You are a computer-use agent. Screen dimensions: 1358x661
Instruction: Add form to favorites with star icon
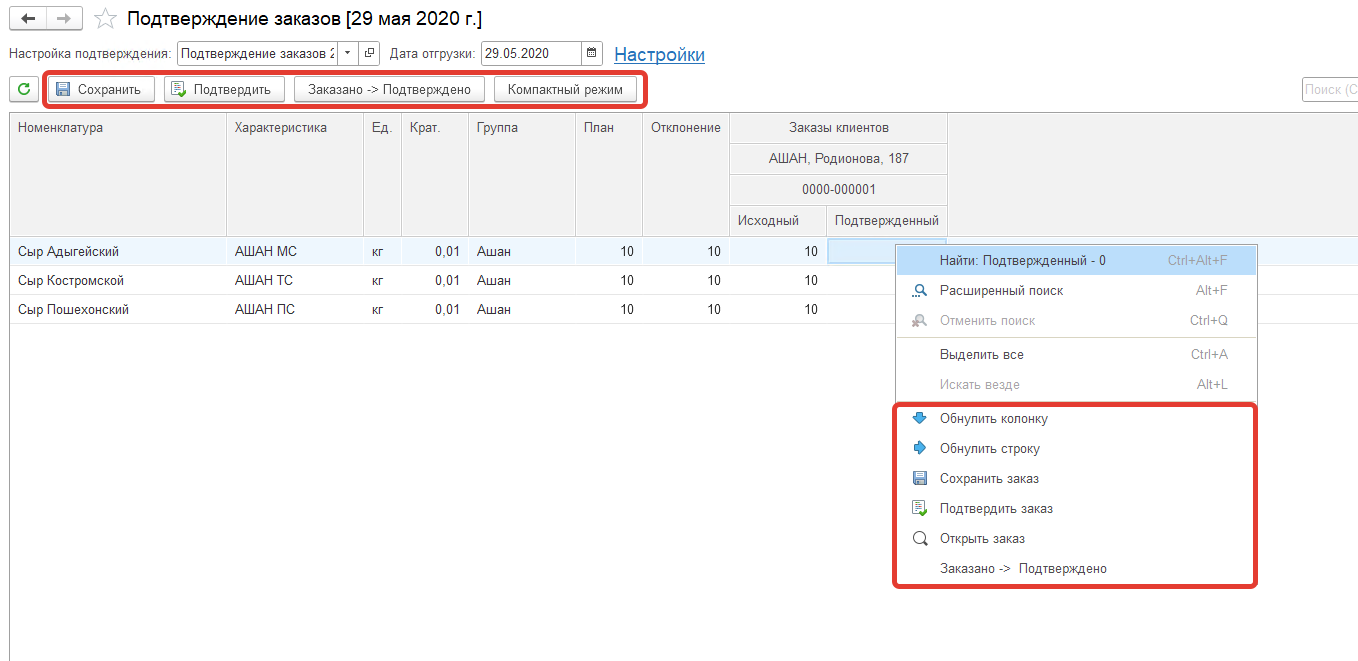(x=104, y=19)
